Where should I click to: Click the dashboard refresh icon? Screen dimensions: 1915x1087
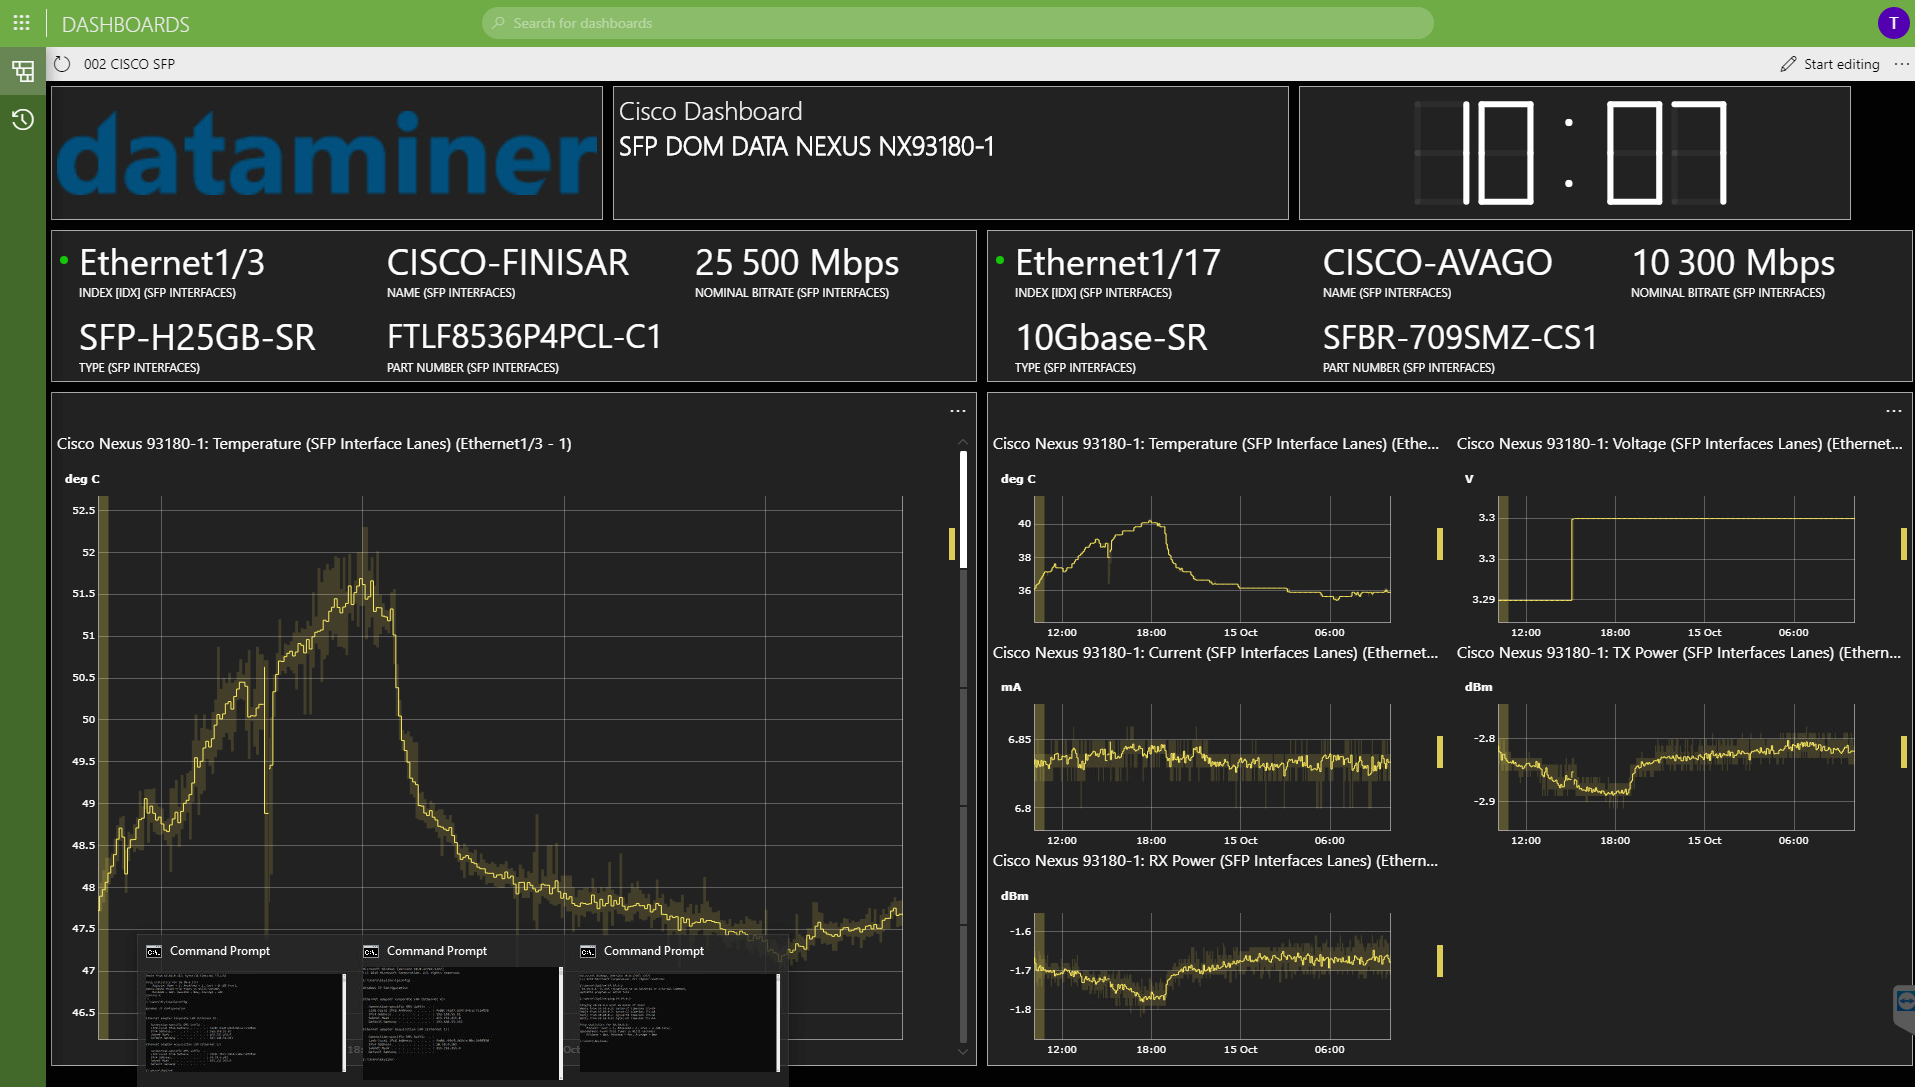(x=62, y=64)
